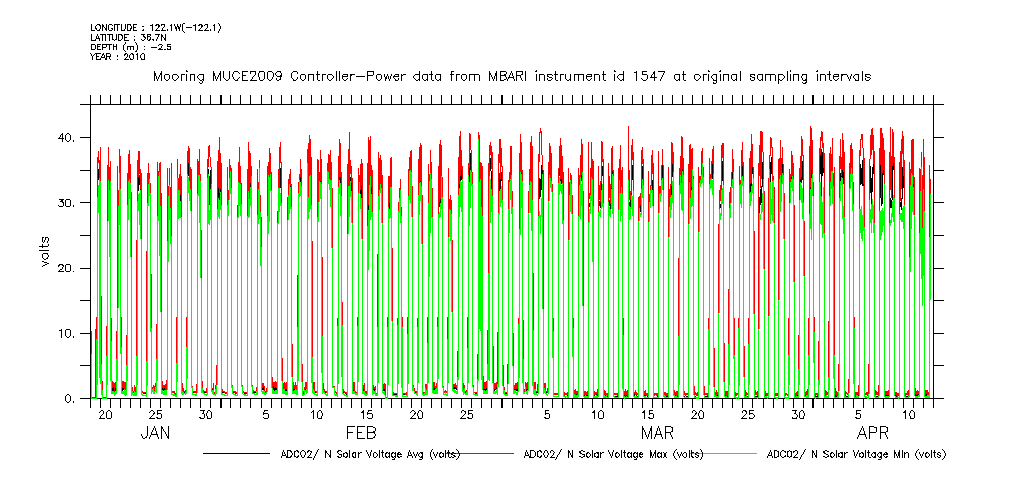Select the JAN month label

155,433
